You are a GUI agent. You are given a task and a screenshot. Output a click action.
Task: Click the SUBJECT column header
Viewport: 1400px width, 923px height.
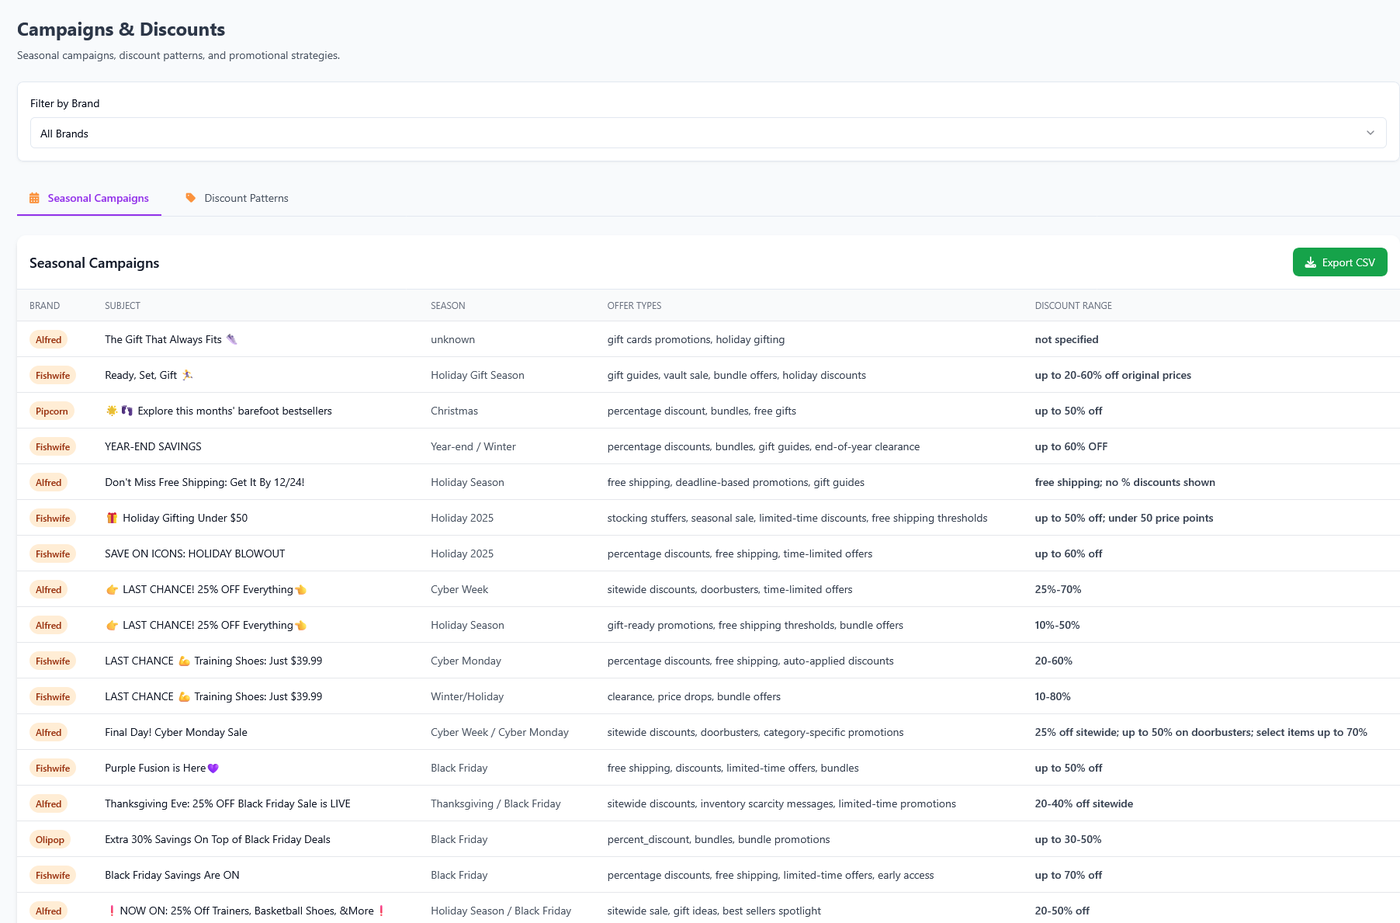[123, 306]
